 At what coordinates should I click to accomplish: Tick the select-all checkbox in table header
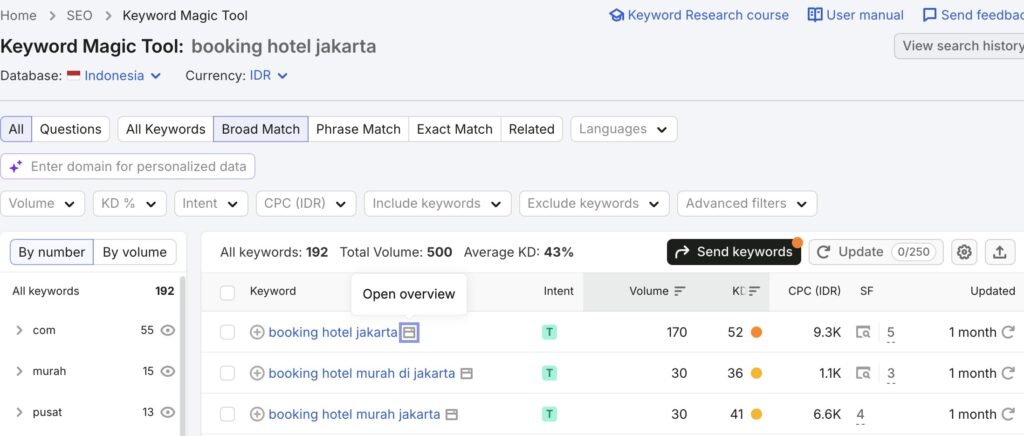pos(227,292)
